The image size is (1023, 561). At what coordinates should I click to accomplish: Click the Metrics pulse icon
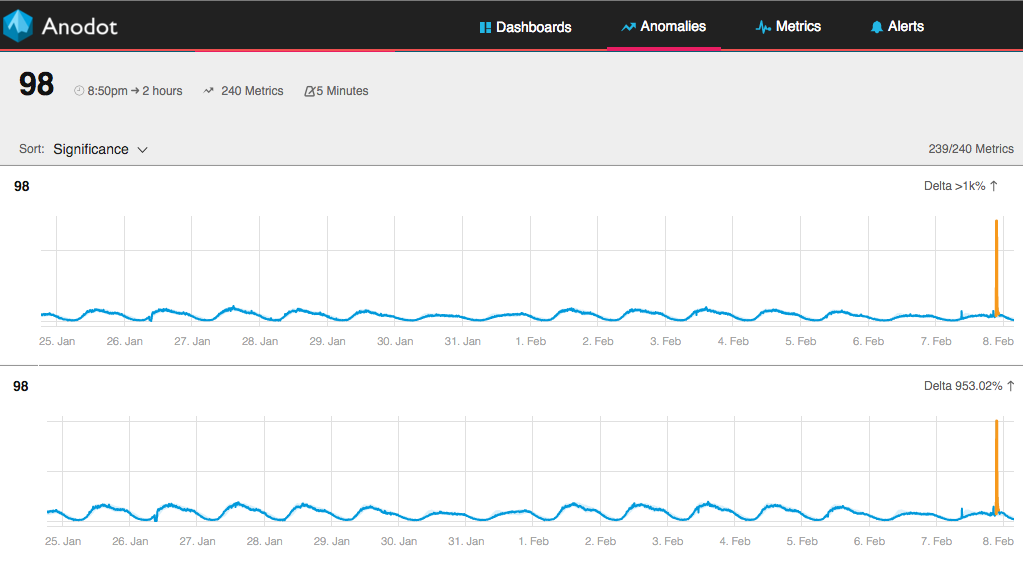(763, 27)
